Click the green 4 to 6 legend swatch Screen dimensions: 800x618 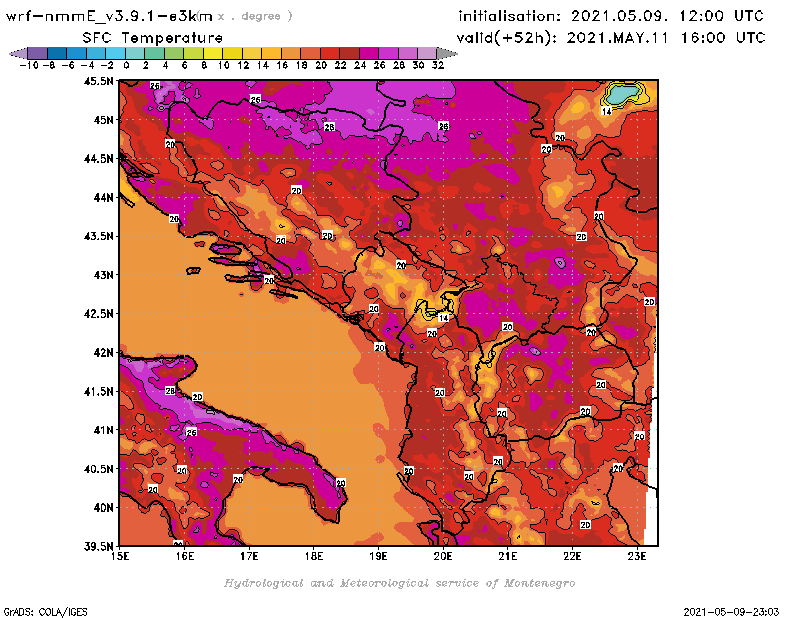pos(174,53)
